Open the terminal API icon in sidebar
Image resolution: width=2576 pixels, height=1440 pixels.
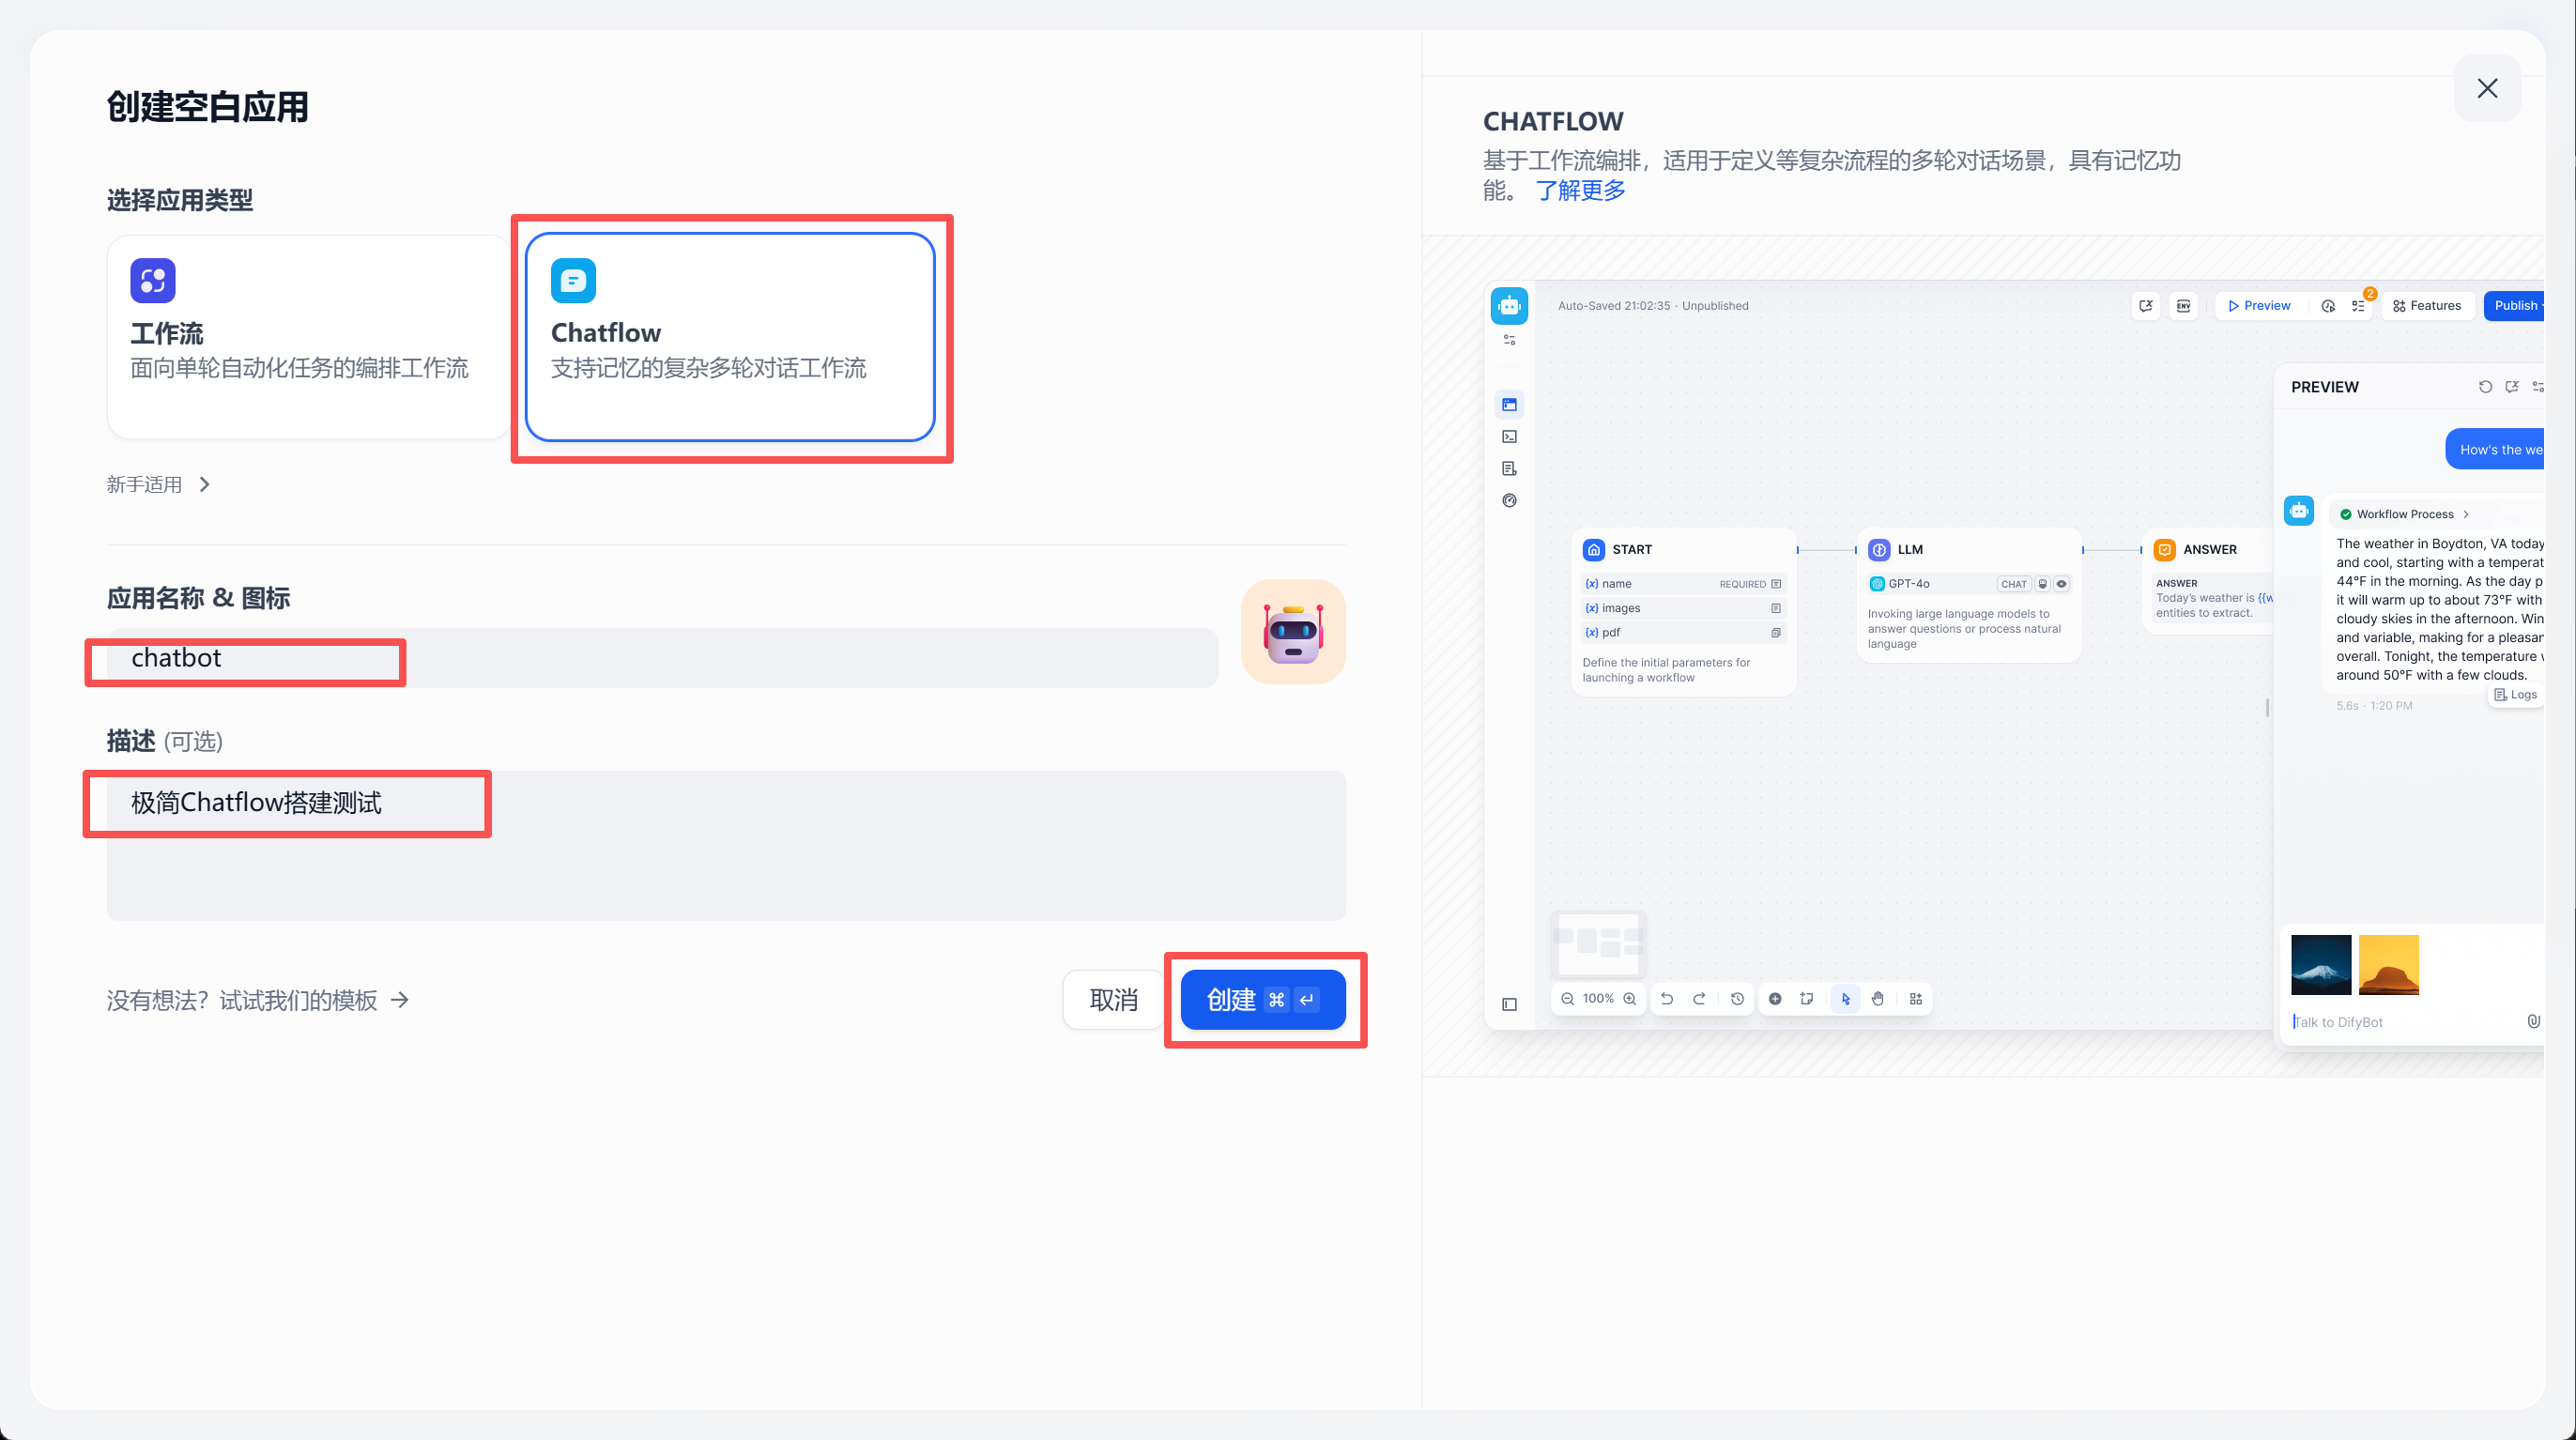coord(1509,437)
